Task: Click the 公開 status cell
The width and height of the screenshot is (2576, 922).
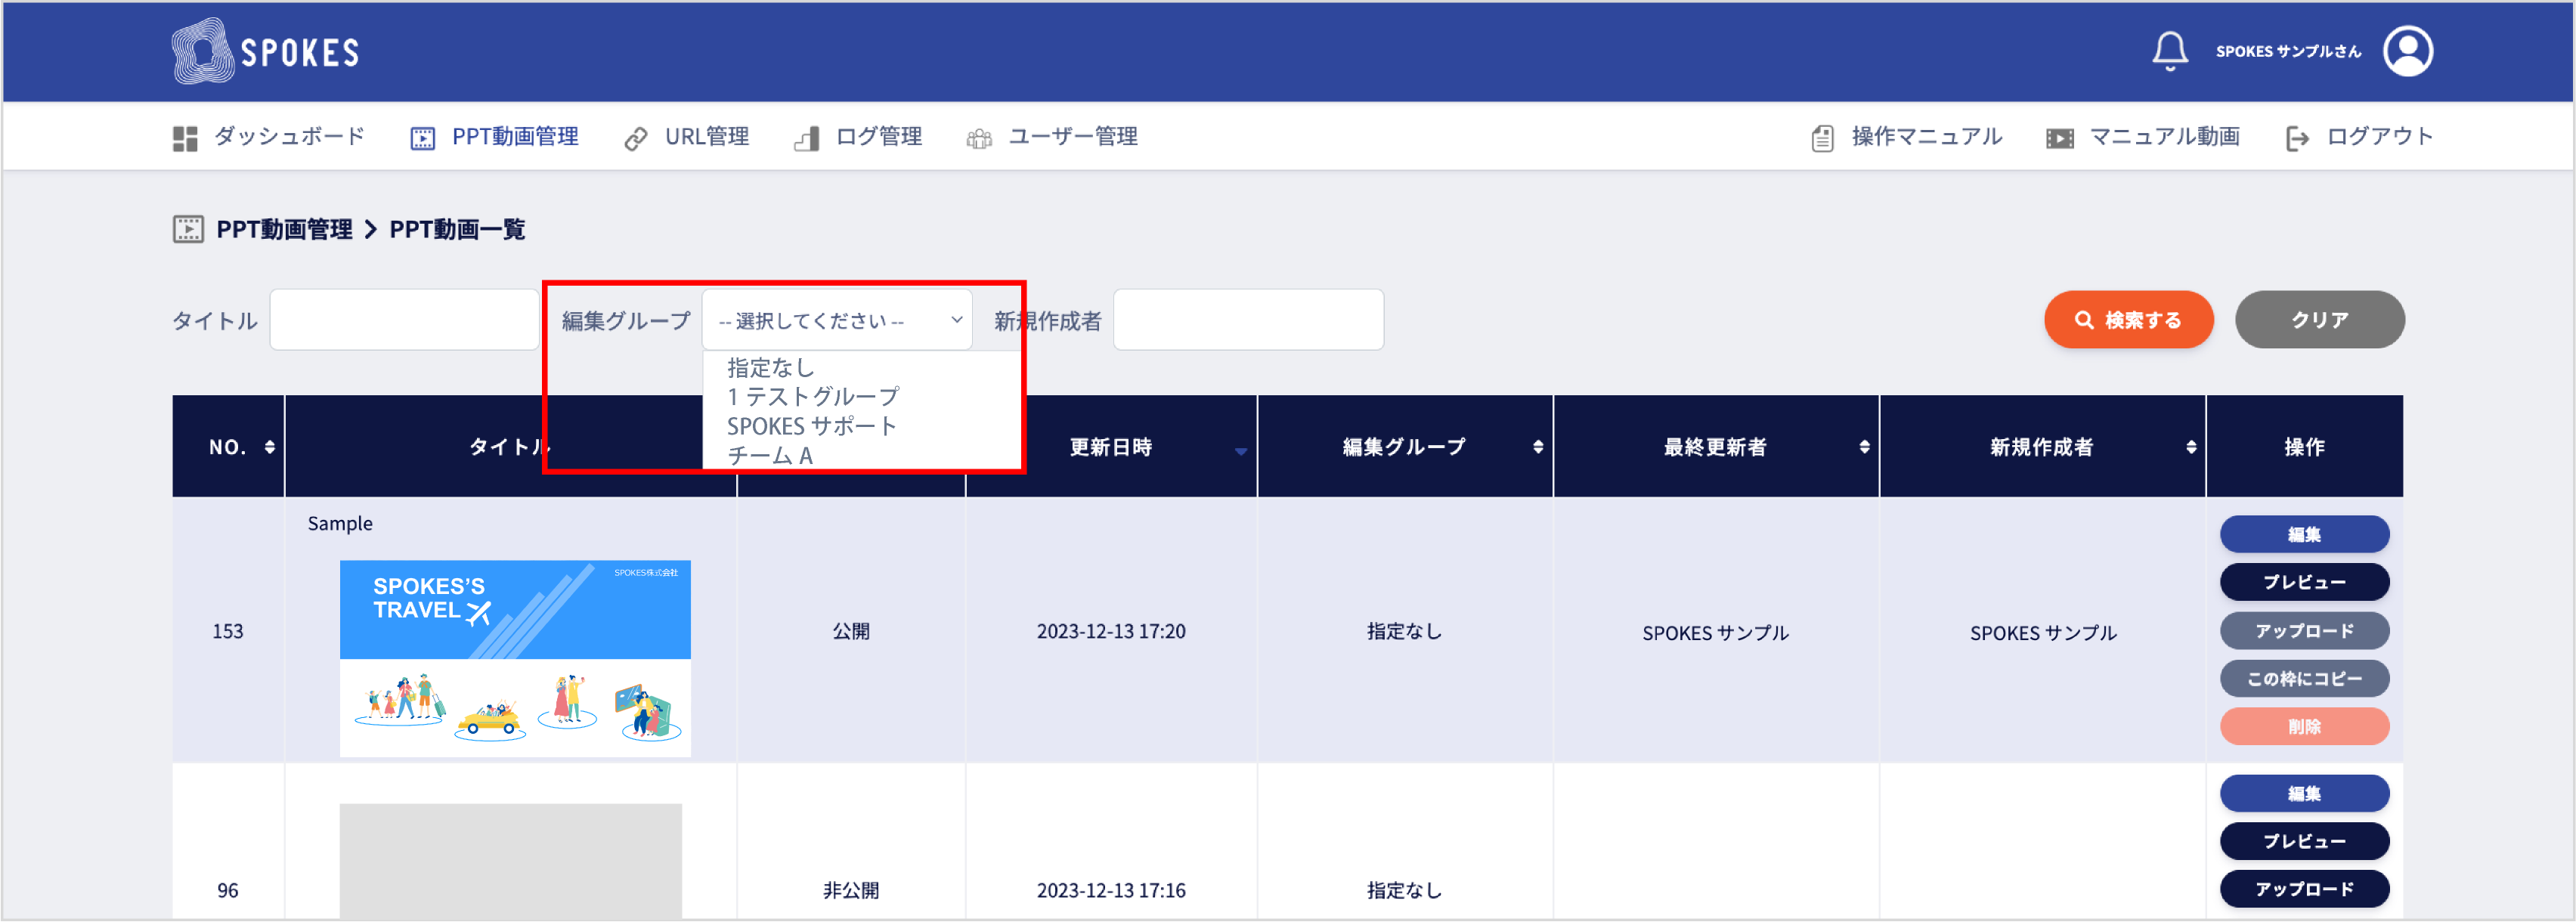Action: click(851, 632)
